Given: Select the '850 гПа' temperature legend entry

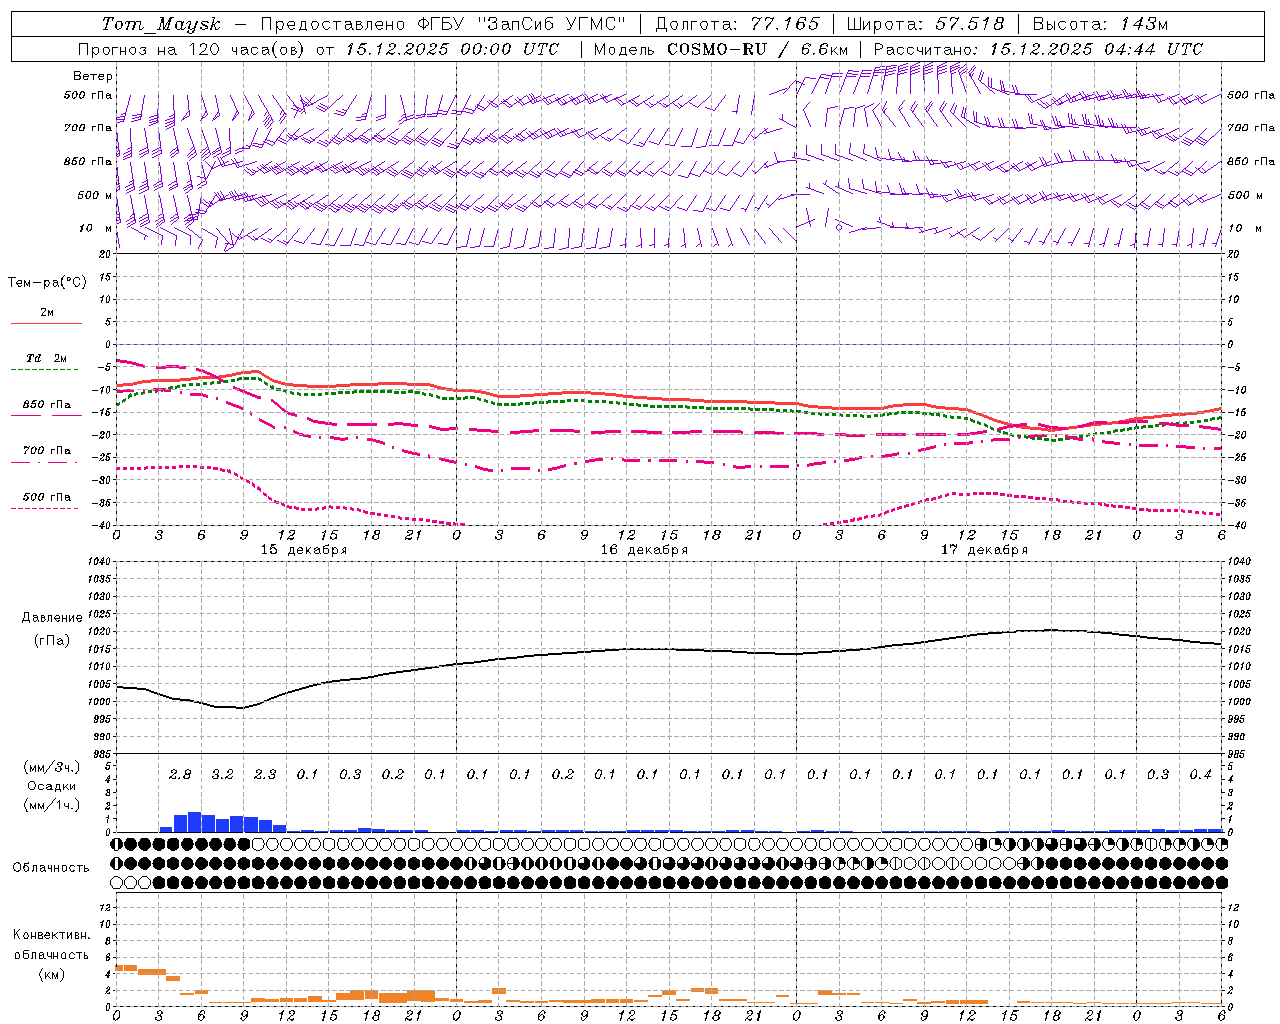Looking at the screenshot, I should tap(47, 405).
